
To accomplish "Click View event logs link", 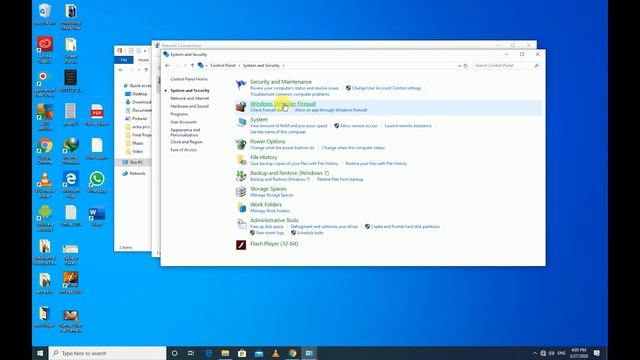I will tap(270, 233).
